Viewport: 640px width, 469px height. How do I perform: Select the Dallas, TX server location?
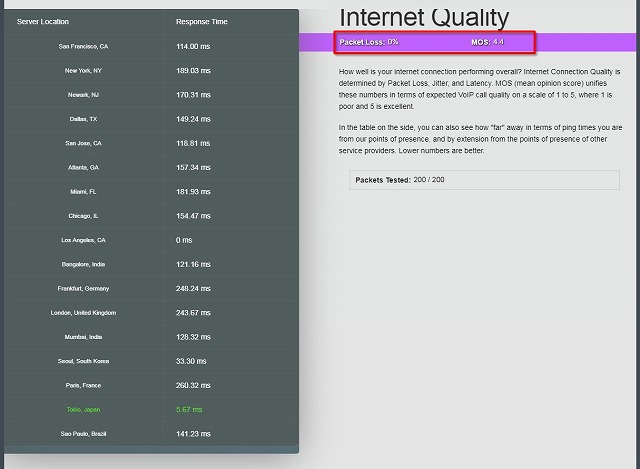tap(84, 119)
